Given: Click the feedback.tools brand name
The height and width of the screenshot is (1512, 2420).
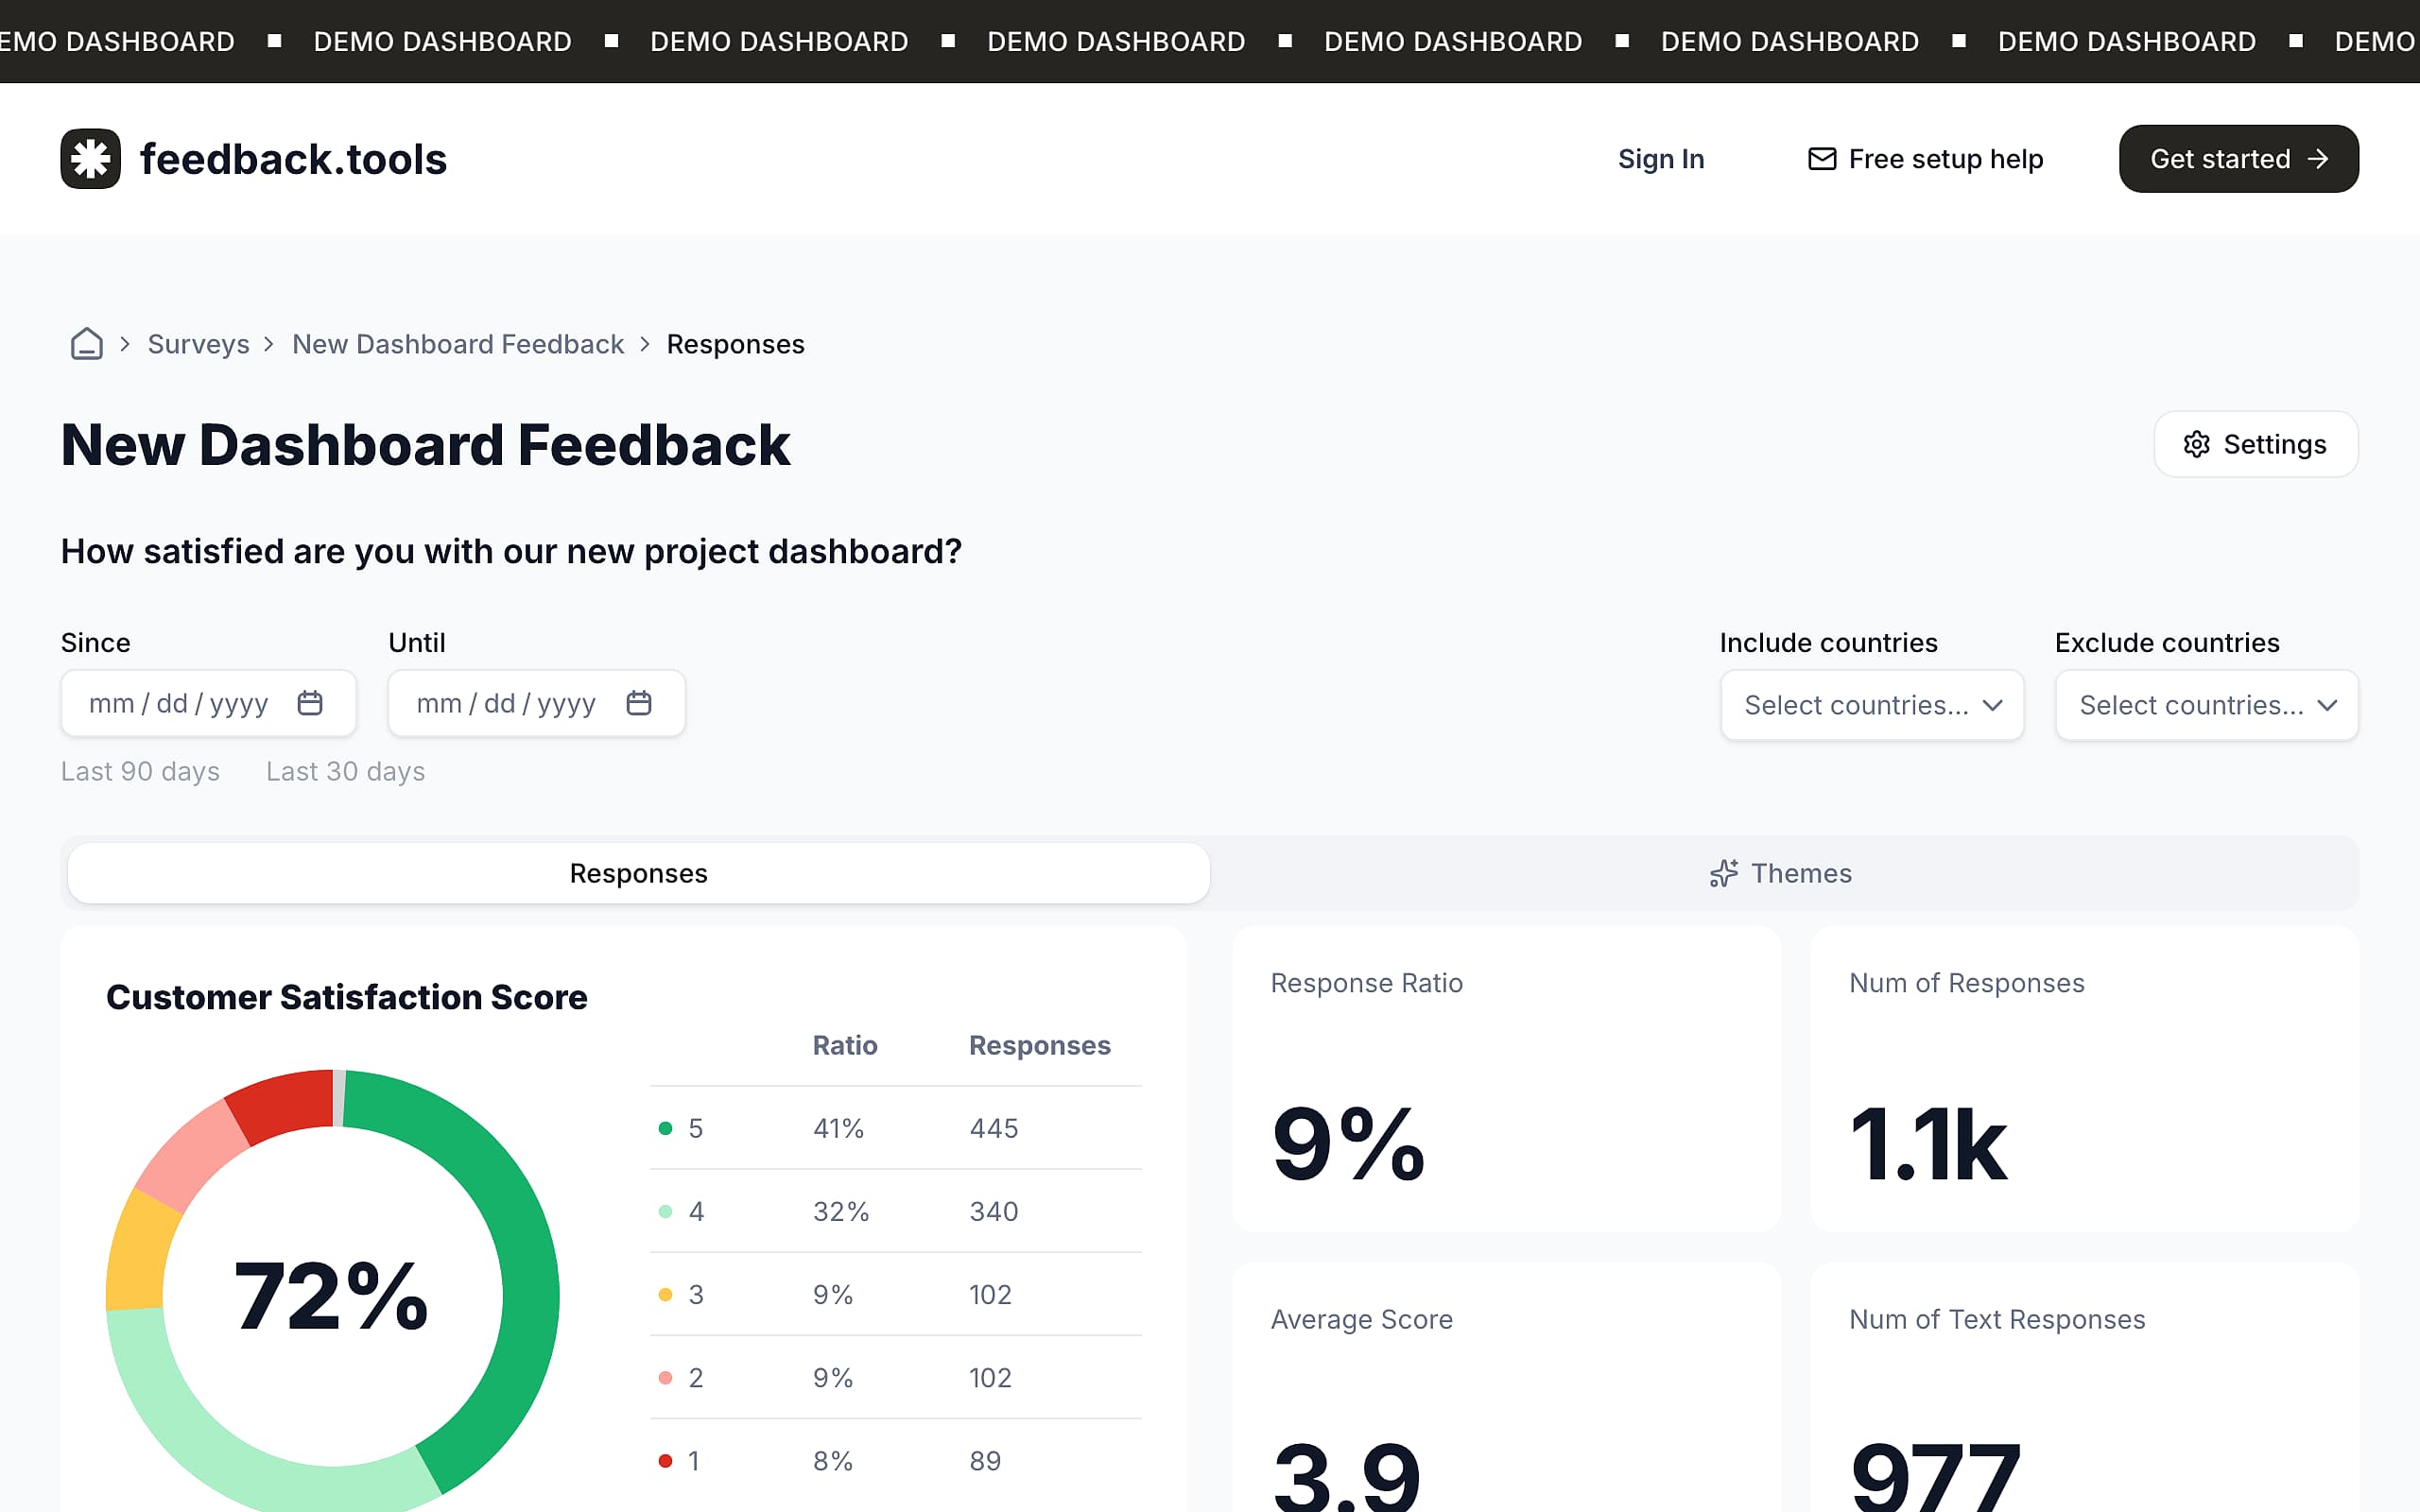Looking at the screenshot, I should pos(293,159).
